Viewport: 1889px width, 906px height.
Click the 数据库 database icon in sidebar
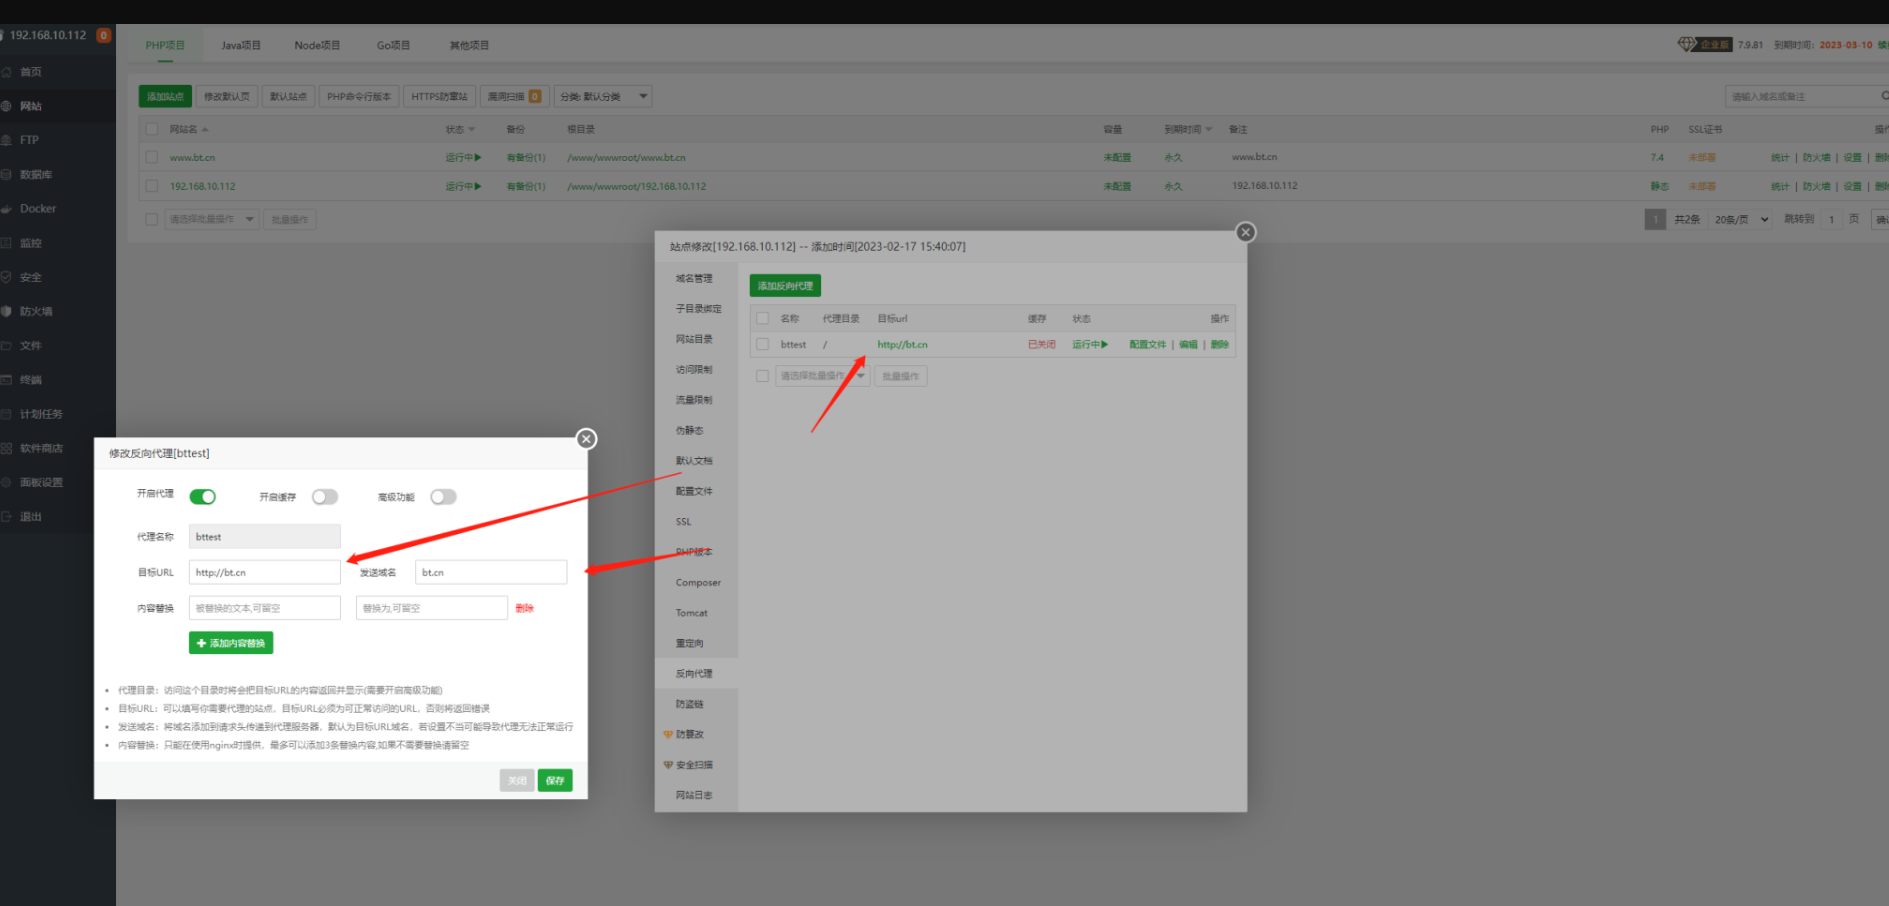tap(6, 174)
